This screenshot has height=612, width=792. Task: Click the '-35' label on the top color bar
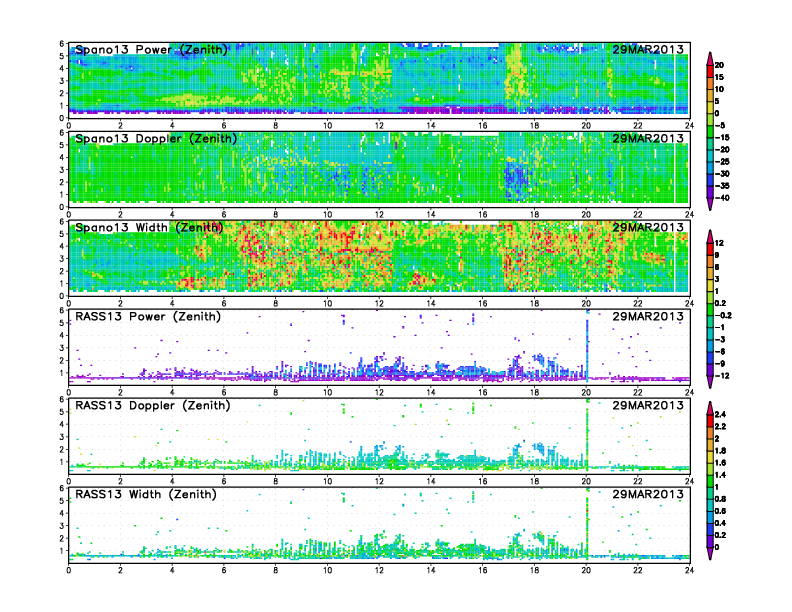pos(722,186)
